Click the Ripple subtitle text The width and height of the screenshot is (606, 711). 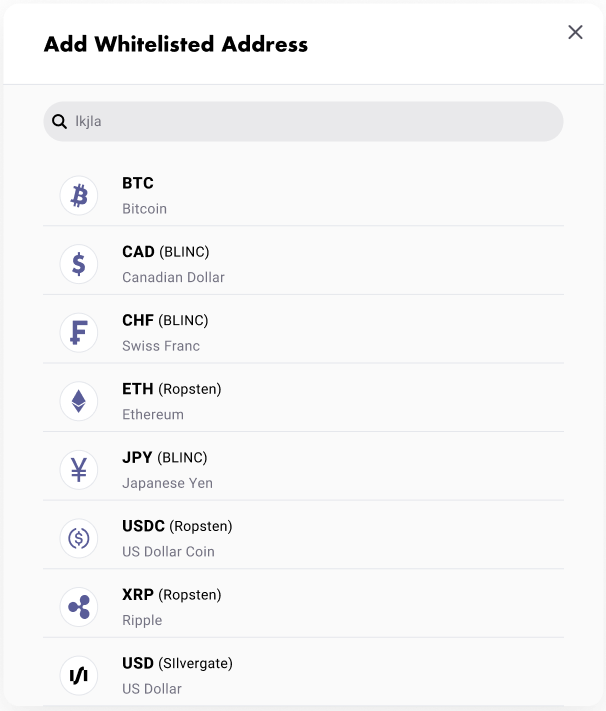click(x=142, y=620)
